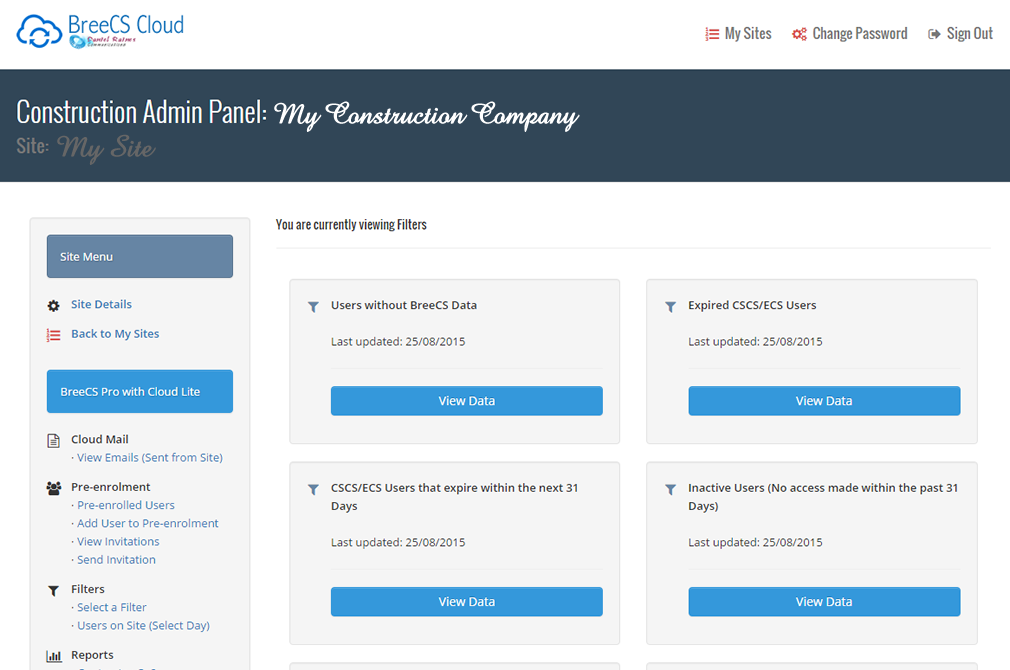Open My Sites in top navigation
The height and width of the screenshot is (670, 1010).
[x=739, y=34]
